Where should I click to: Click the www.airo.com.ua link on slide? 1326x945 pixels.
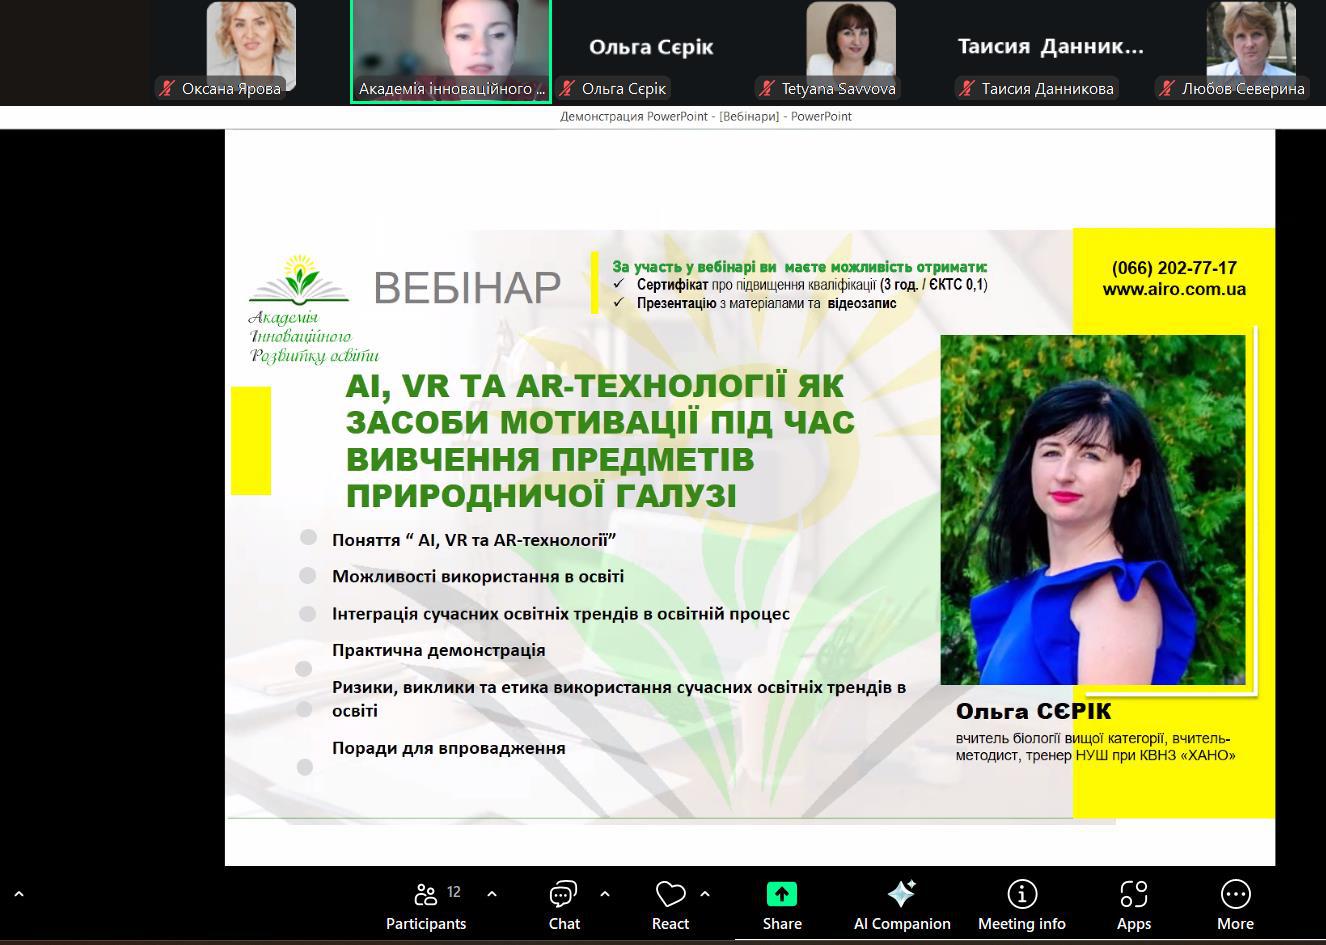point(1174,290)
